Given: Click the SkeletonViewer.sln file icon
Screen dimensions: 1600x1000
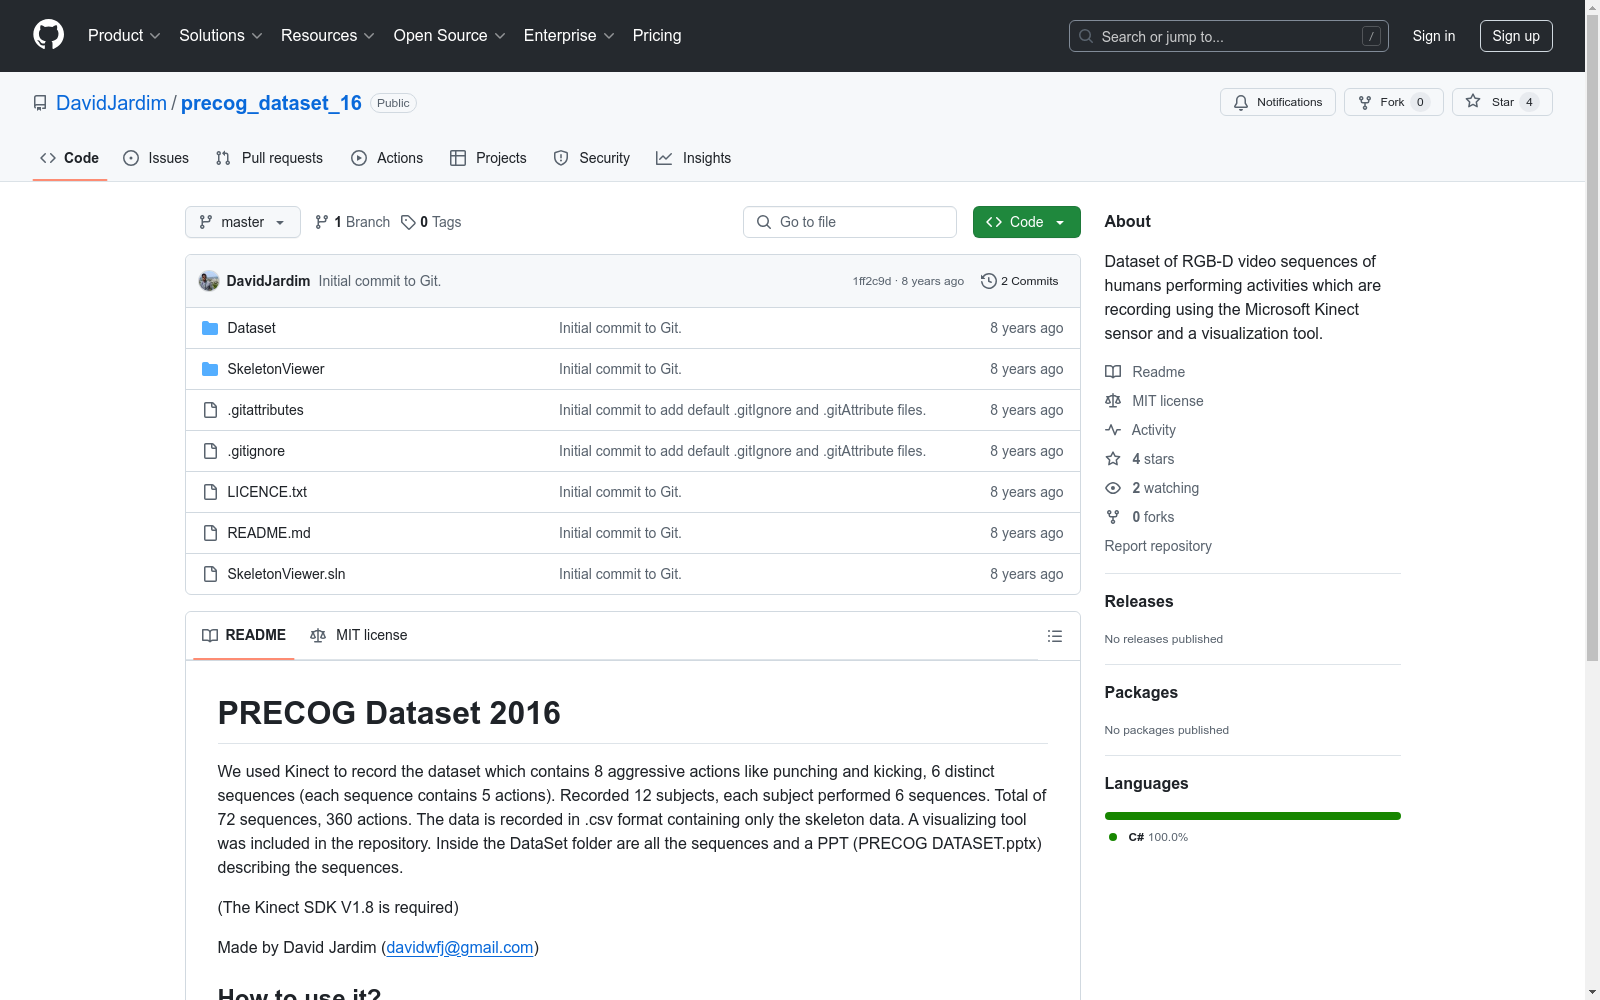Looking at the screenshot, I should (x=210, y=574).
